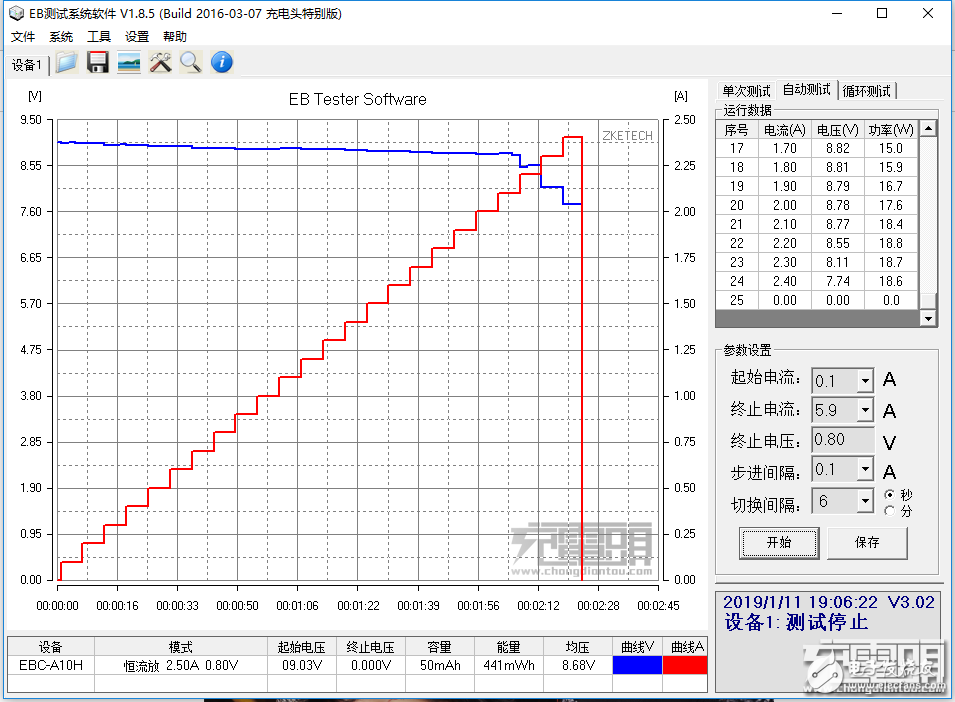This screenshot has width=955, height=702.
Task: Select row 25 with zero values
Action: click(x=817, y=300)
